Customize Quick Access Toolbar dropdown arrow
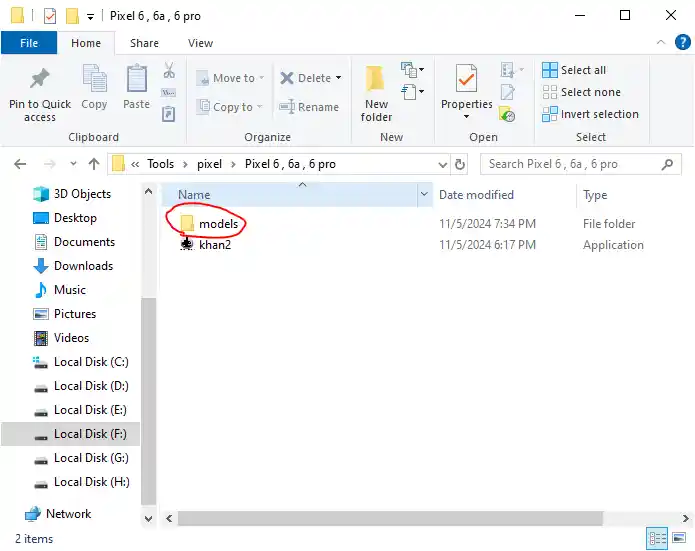Image resolution: width=695 pixels, height=551 pixels. (x=90, y=17)
